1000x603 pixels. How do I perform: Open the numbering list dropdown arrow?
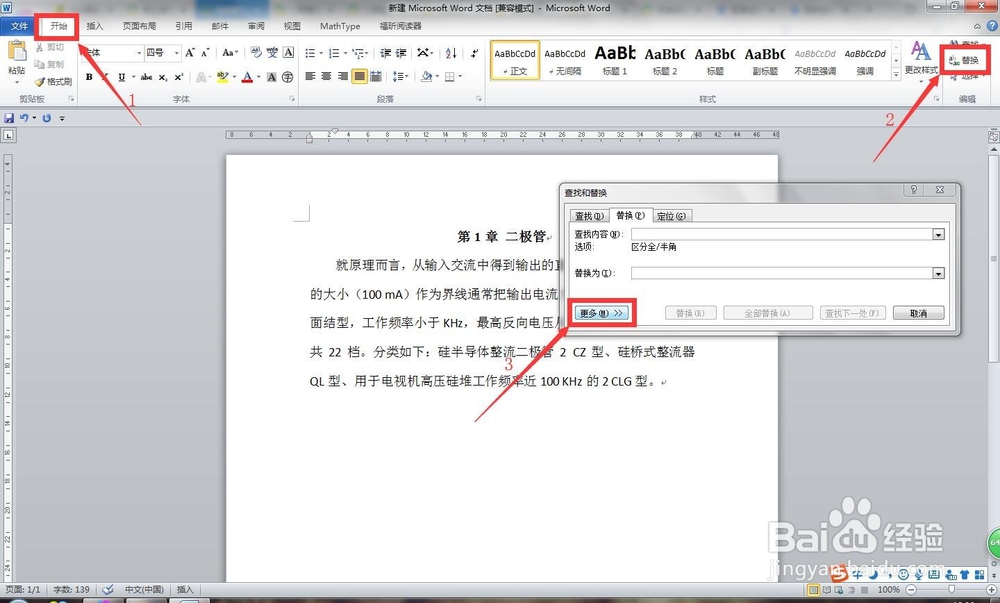point(345,53)
